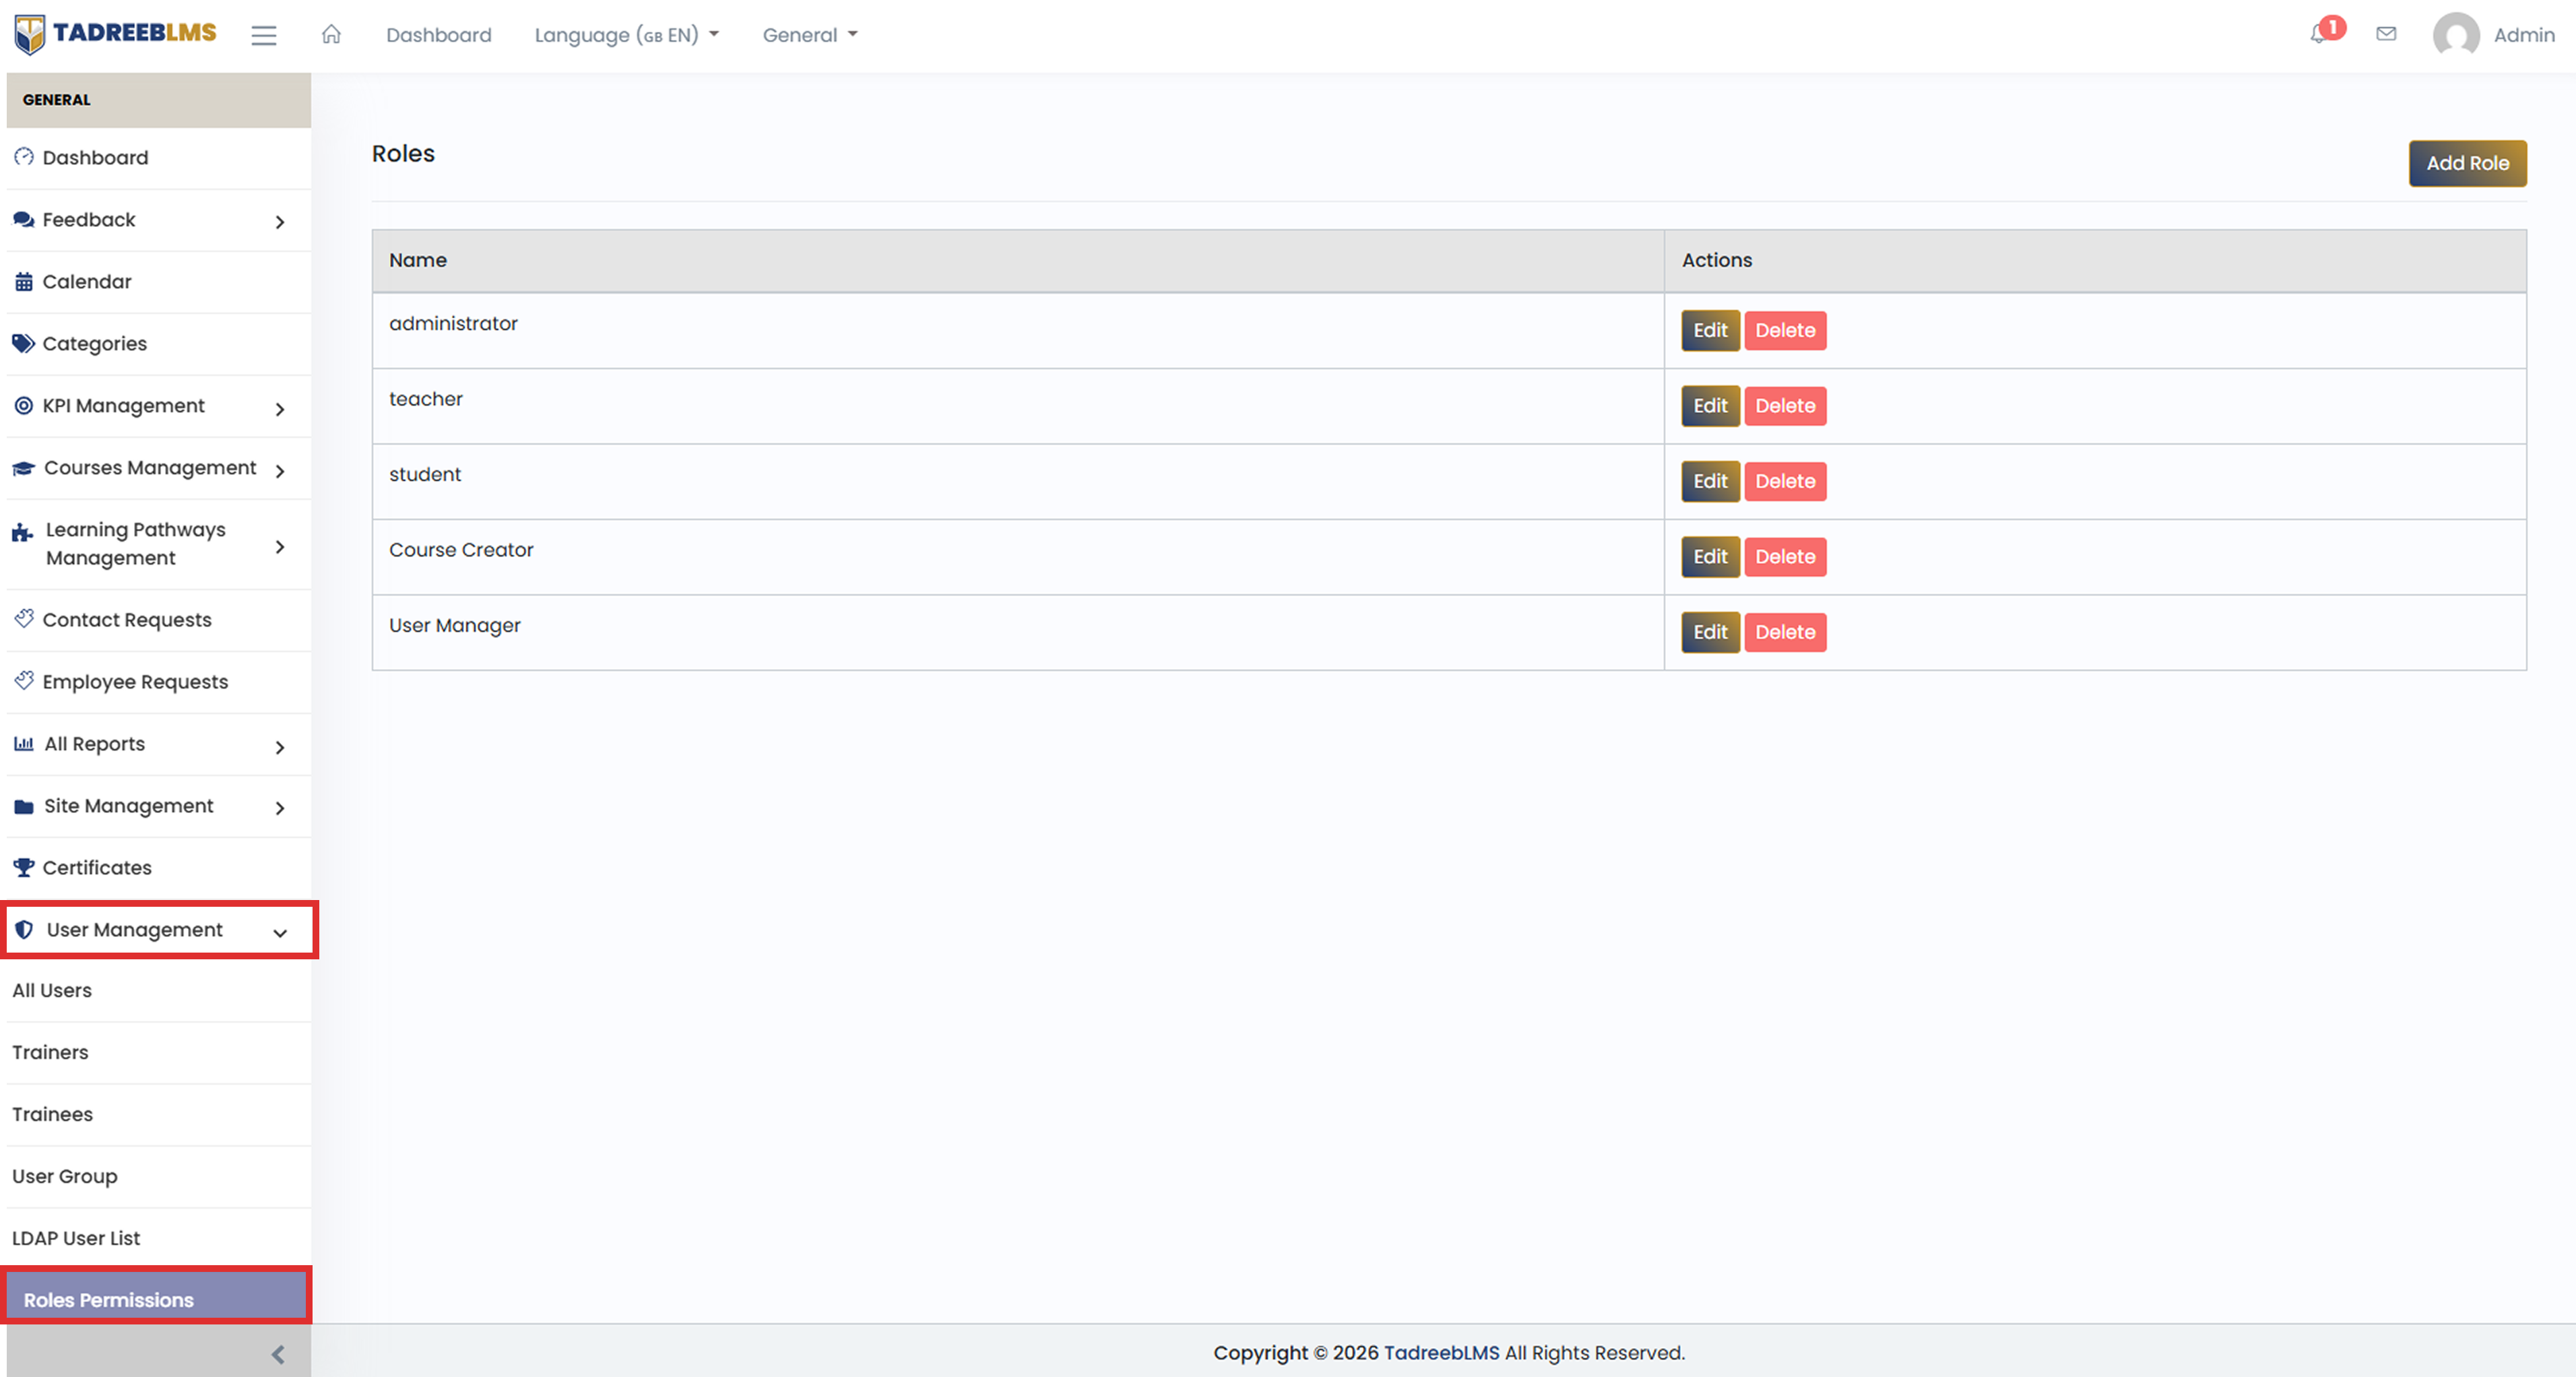Click the Calendar icon in sidebar

click(24, 281)
